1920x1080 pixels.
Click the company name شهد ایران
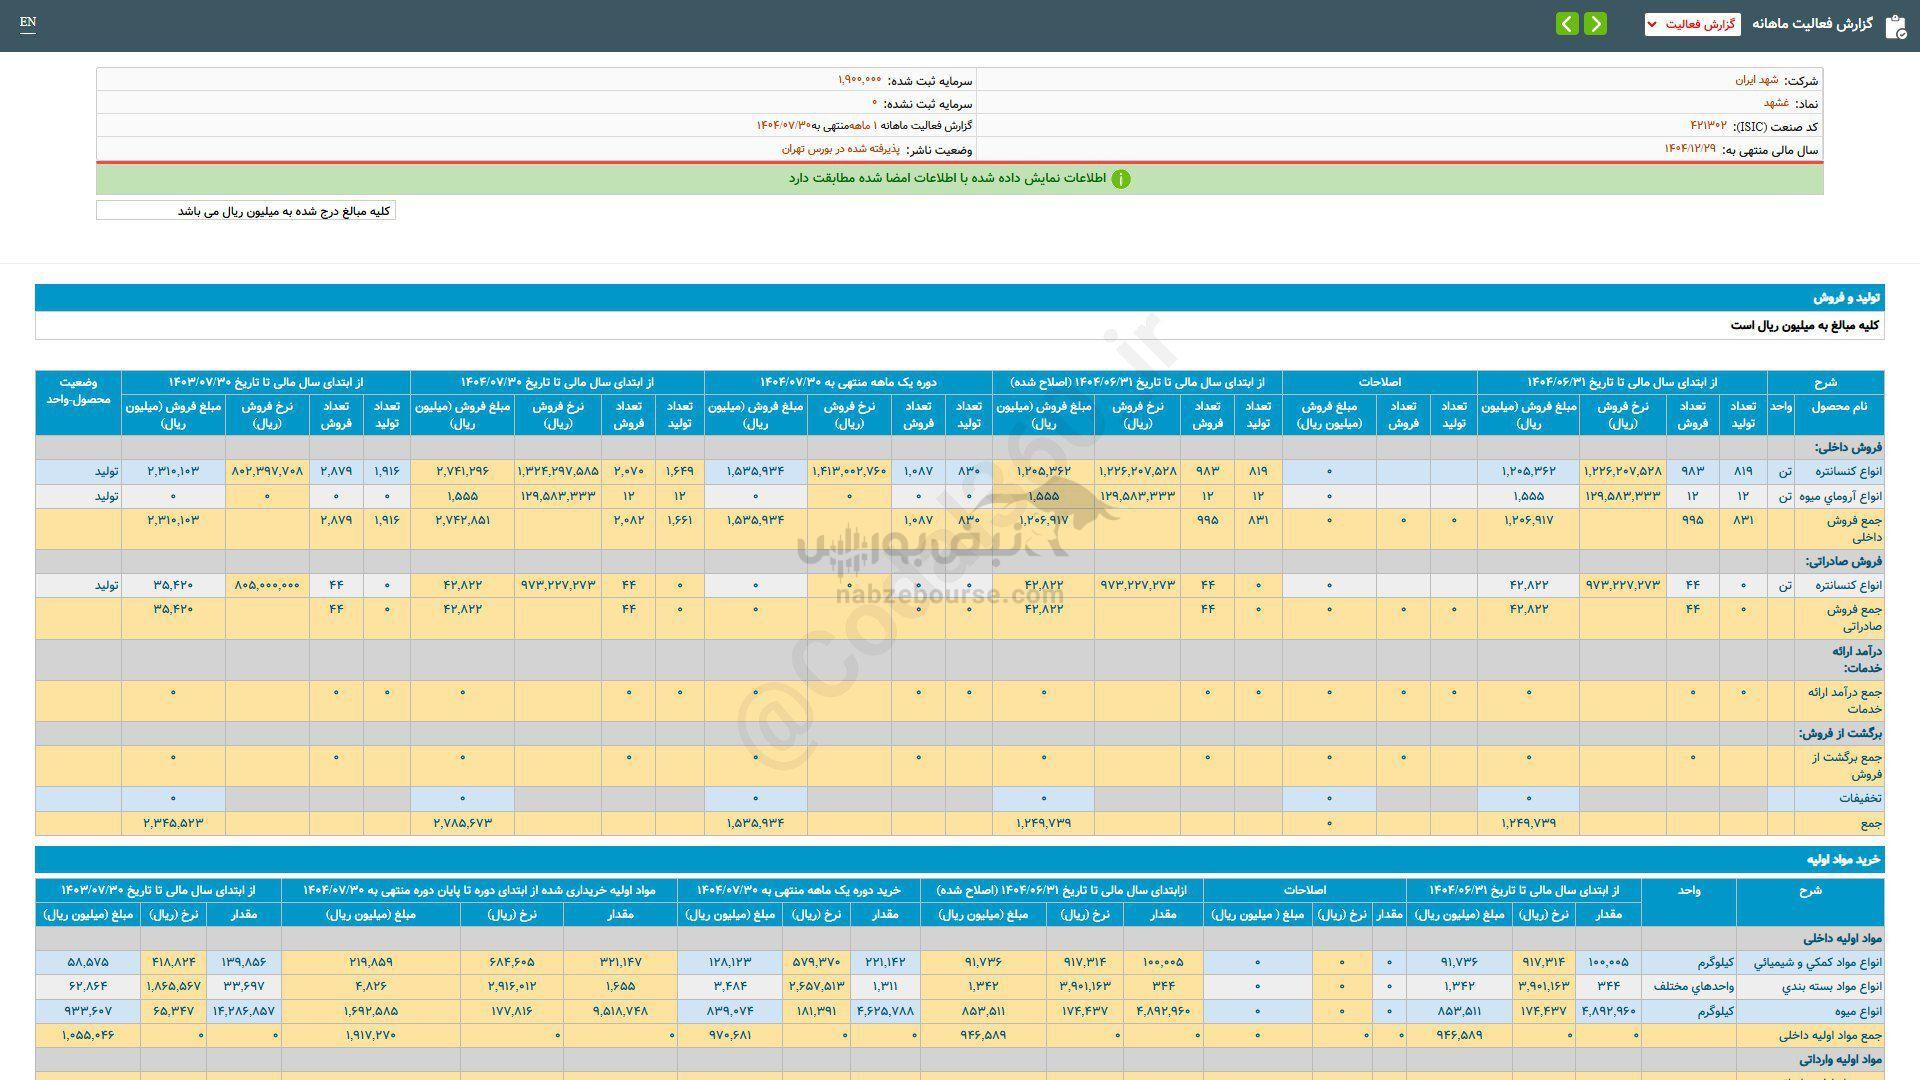coord(1757,80)
